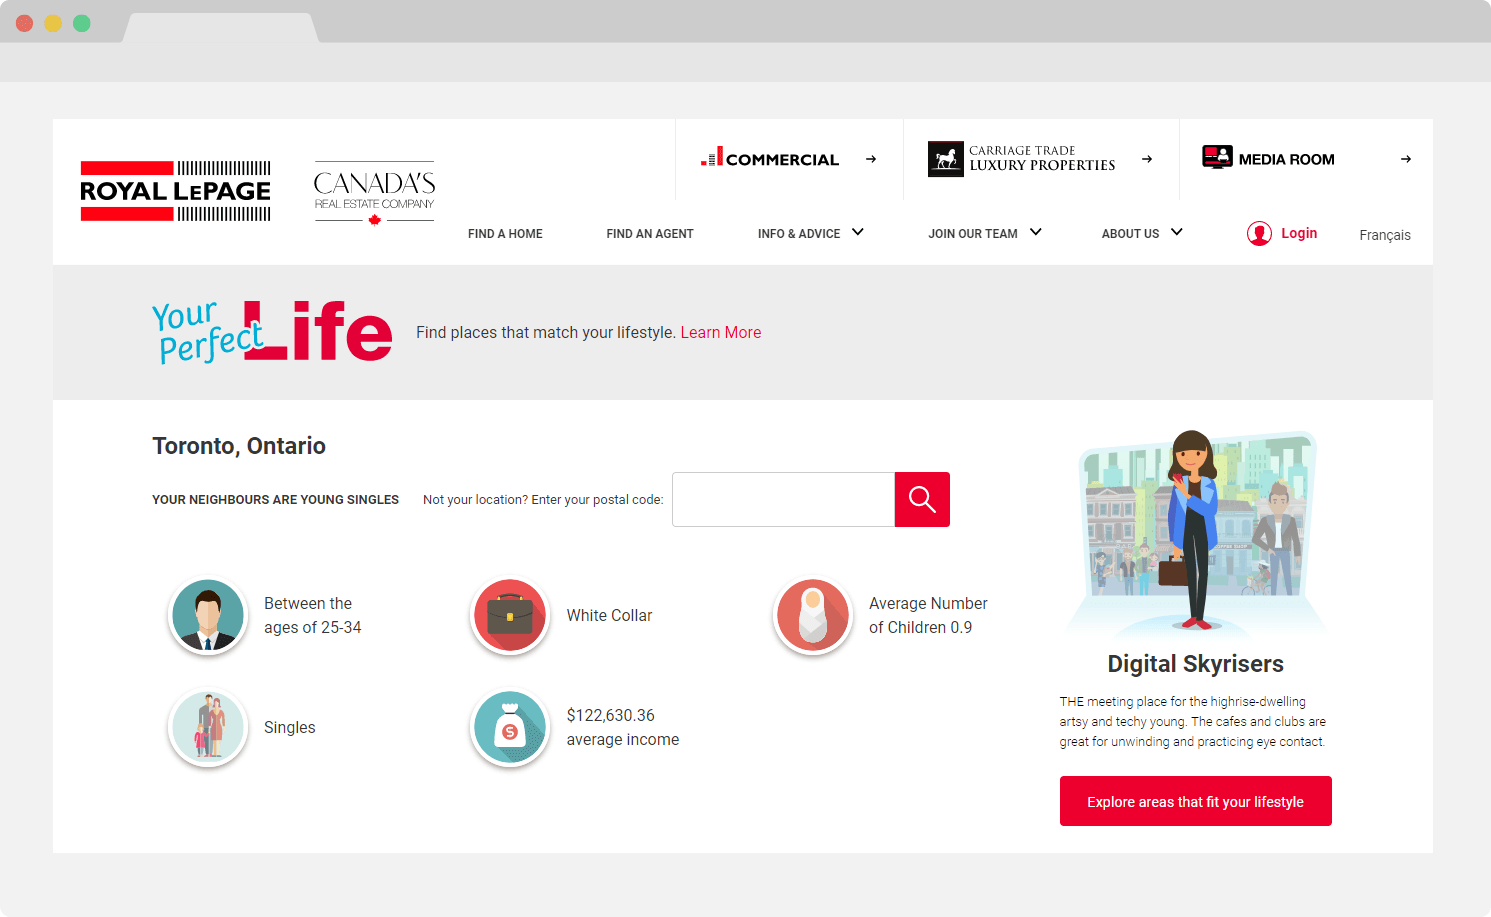Image resolution: width=1491 pixels, height=917 pixels.
Task: Click the Average Number of Children baby icon
Action: (813, 615)
